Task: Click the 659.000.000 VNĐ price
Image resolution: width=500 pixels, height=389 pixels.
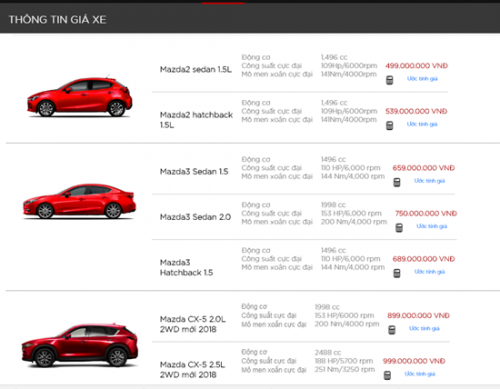Action: click(x=424, y=168)
